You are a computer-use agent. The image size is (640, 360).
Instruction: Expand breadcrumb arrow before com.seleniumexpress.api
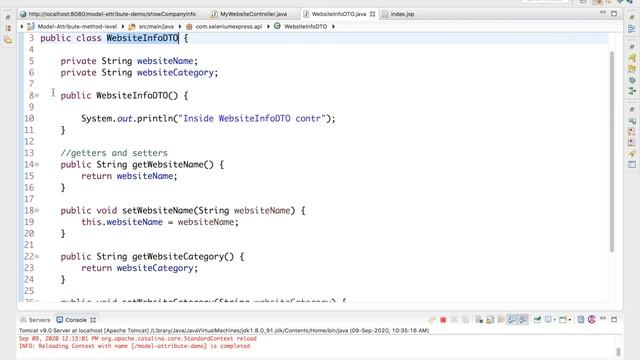[x=180, y=26]
